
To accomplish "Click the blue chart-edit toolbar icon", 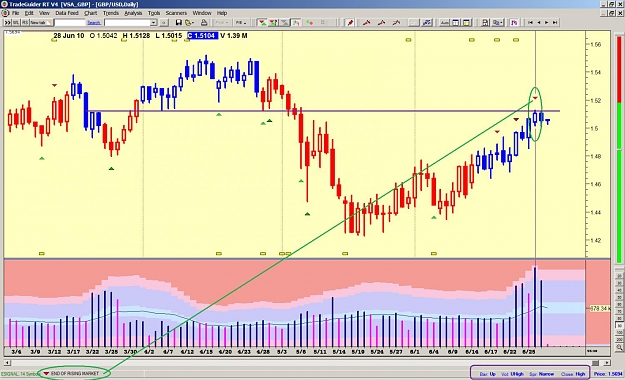I will (x=427, y=23).
